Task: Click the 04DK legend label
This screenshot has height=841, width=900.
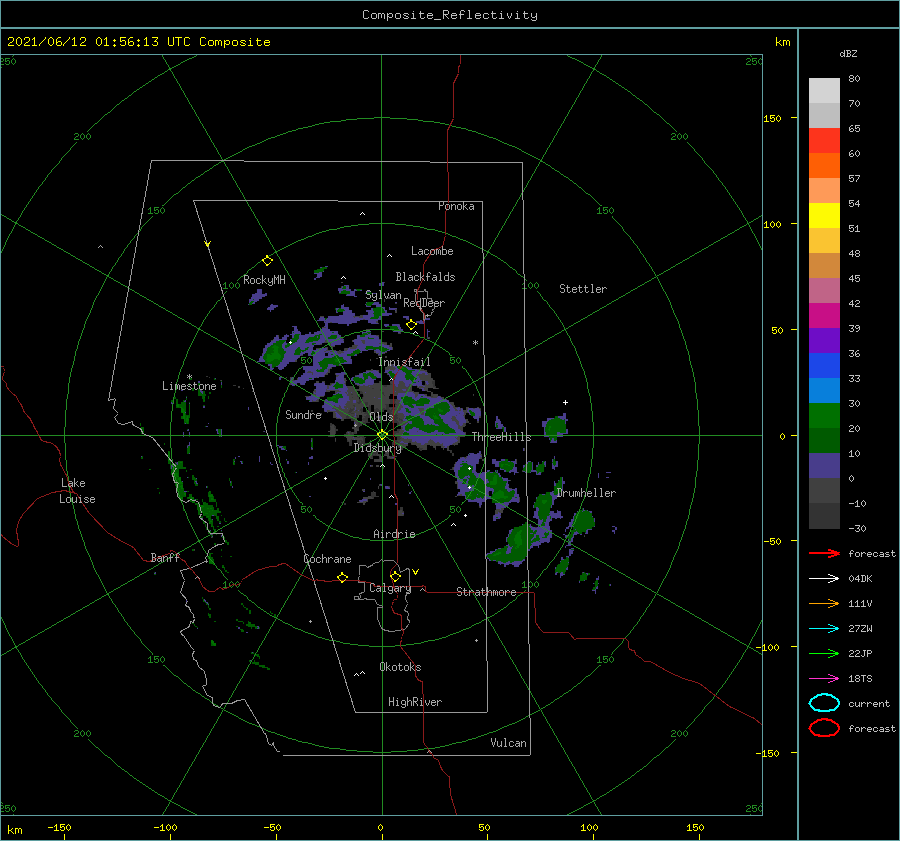Action: click(x=860, y=579)
